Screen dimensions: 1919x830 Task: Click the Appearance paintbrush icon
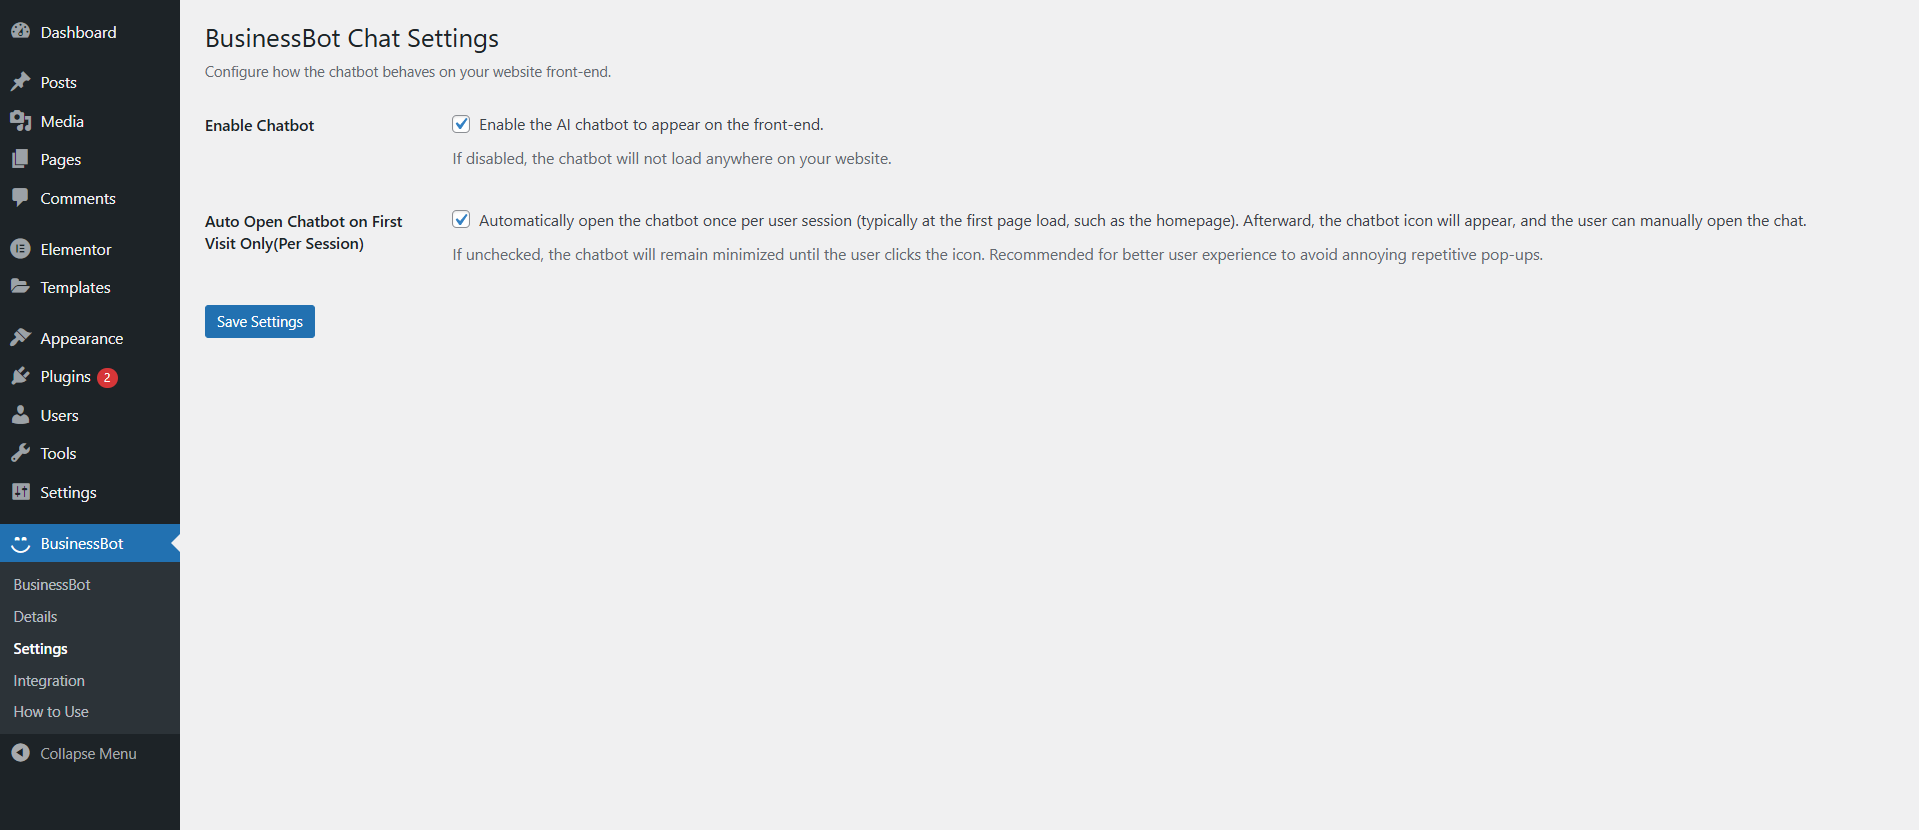(x=20, y=338)
